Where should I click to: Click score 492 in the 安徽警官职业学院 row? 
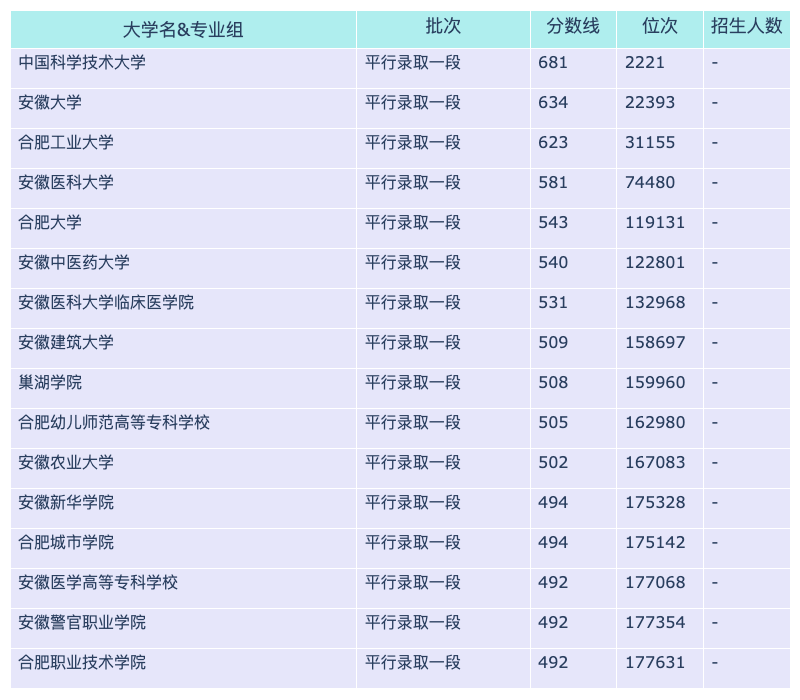[553, 622]
